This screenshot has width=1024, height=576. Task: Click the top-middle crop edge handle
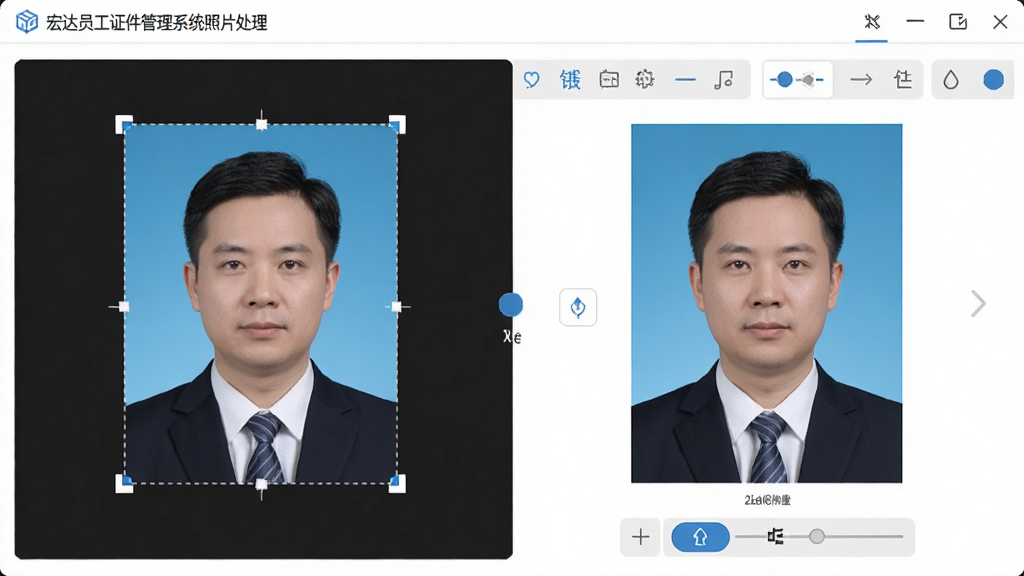click(x=261, y=124)
